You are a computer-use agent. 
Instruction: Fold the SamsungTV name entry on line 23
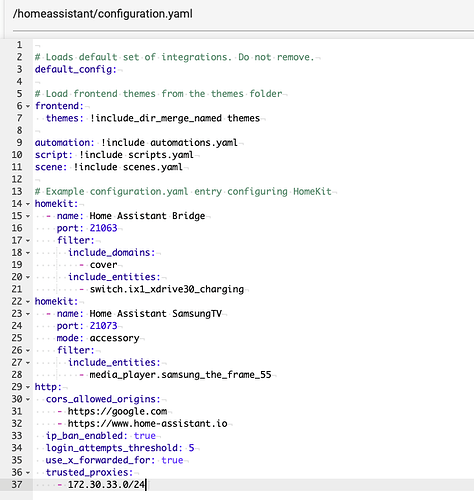(28, 314)
